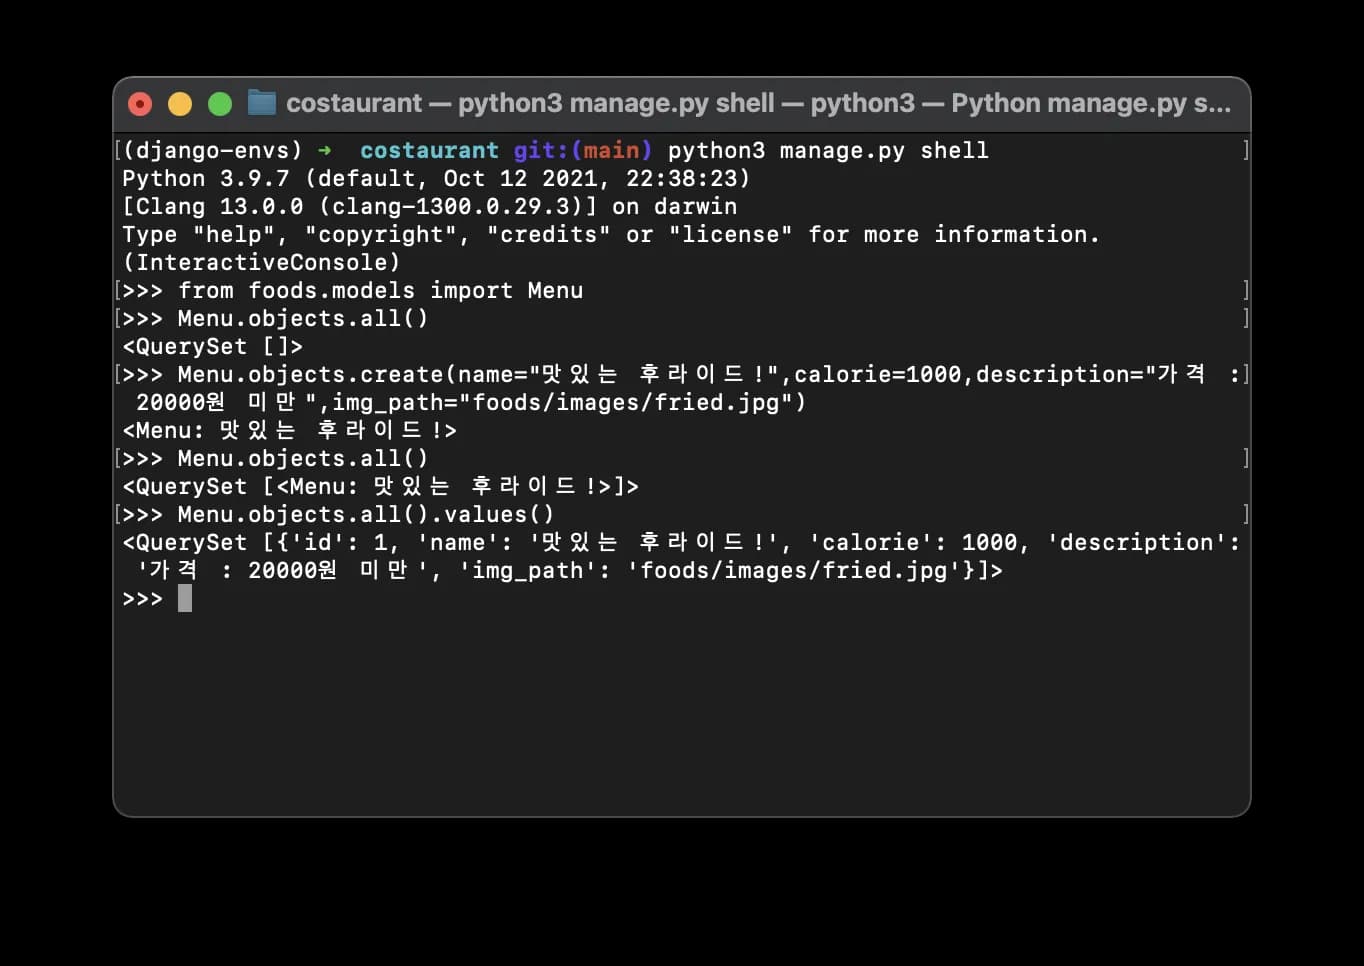Image resolution: width=1364 pixels, height=966 pixels.
Task: Click the (InteractiveConsole) line
Action: (261, 263)
